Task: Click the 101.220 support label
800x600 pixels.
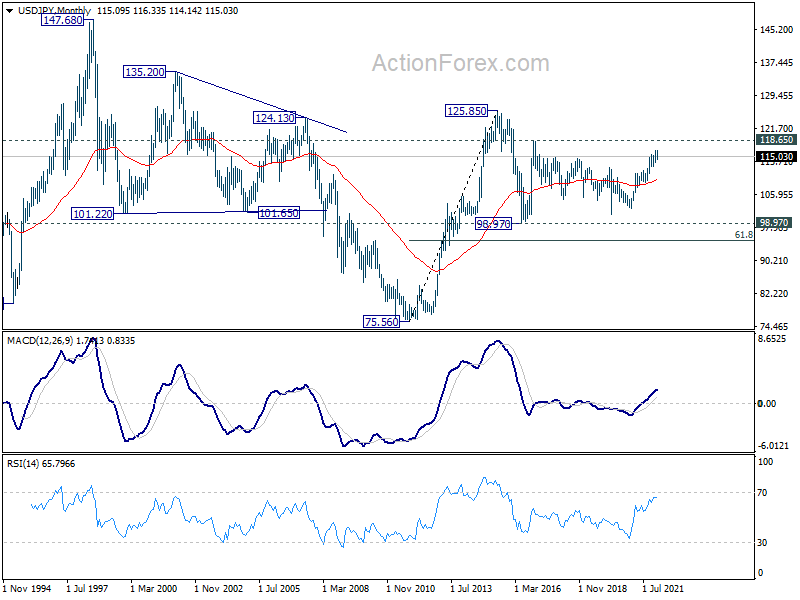Action: (x=92, y=213)
